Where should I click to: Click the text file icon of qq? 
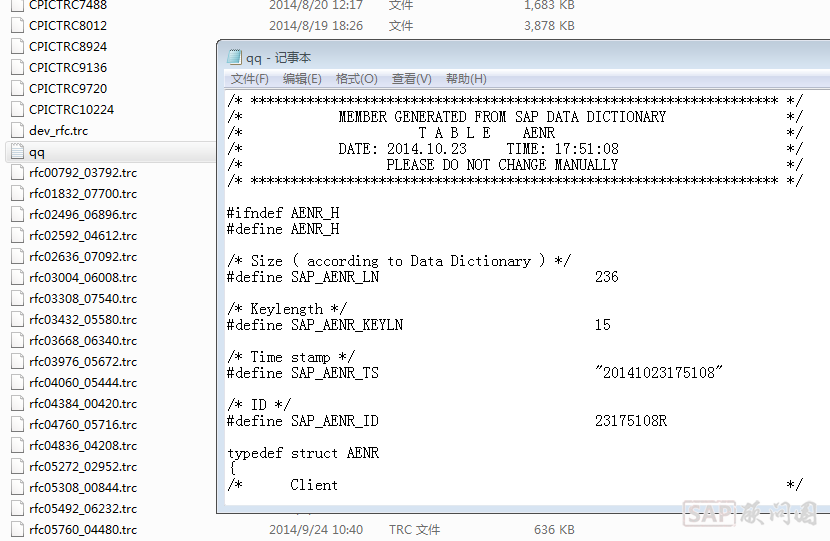click(x=17, y=152)
